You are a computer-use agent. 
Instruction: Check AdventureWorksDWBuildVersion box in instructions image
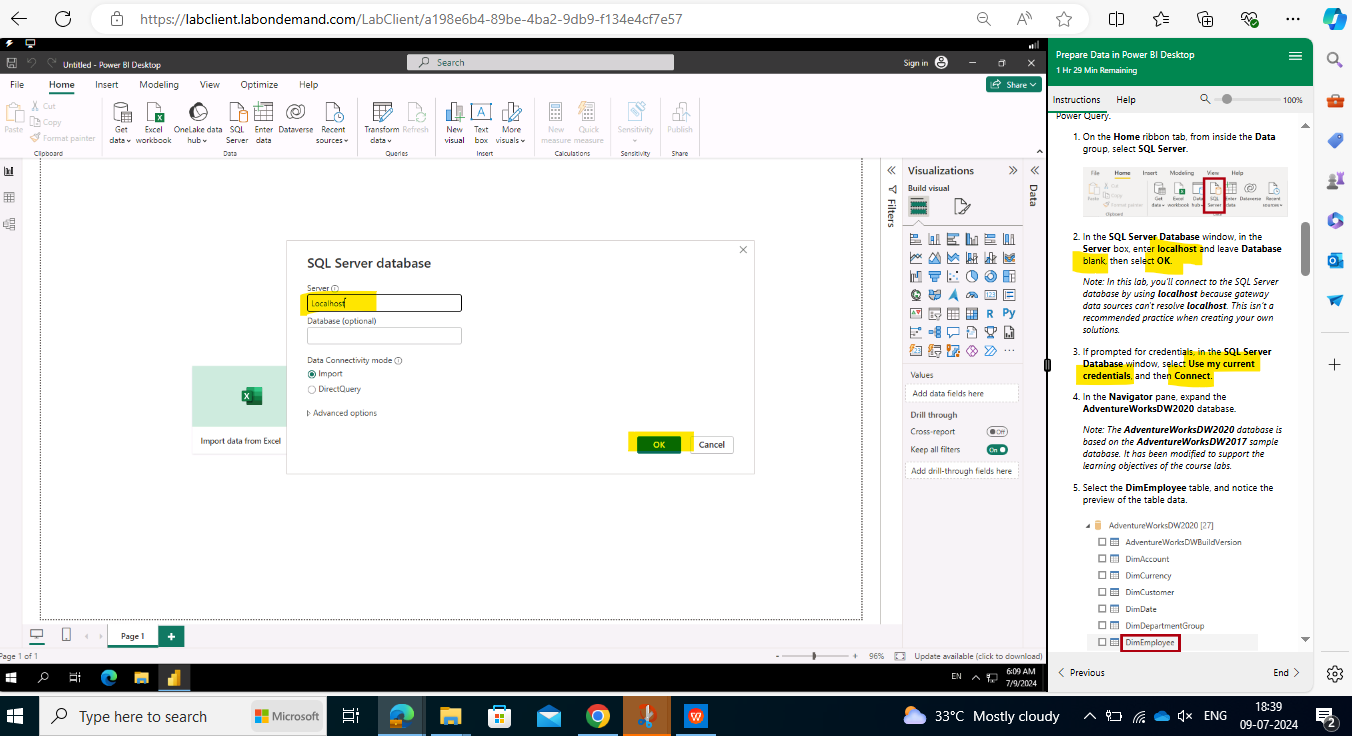(x=1102, y=542)
